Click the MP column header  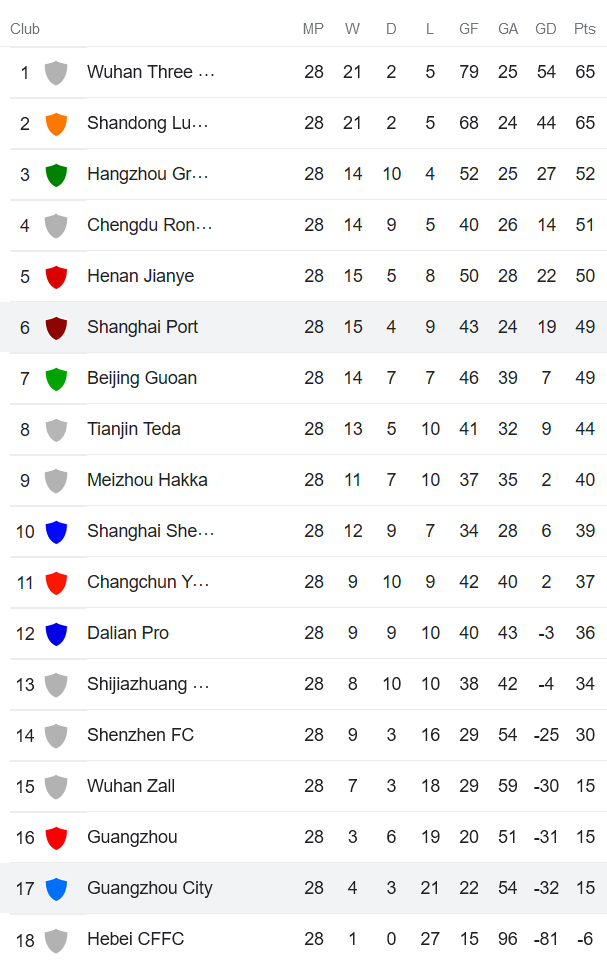313,29
